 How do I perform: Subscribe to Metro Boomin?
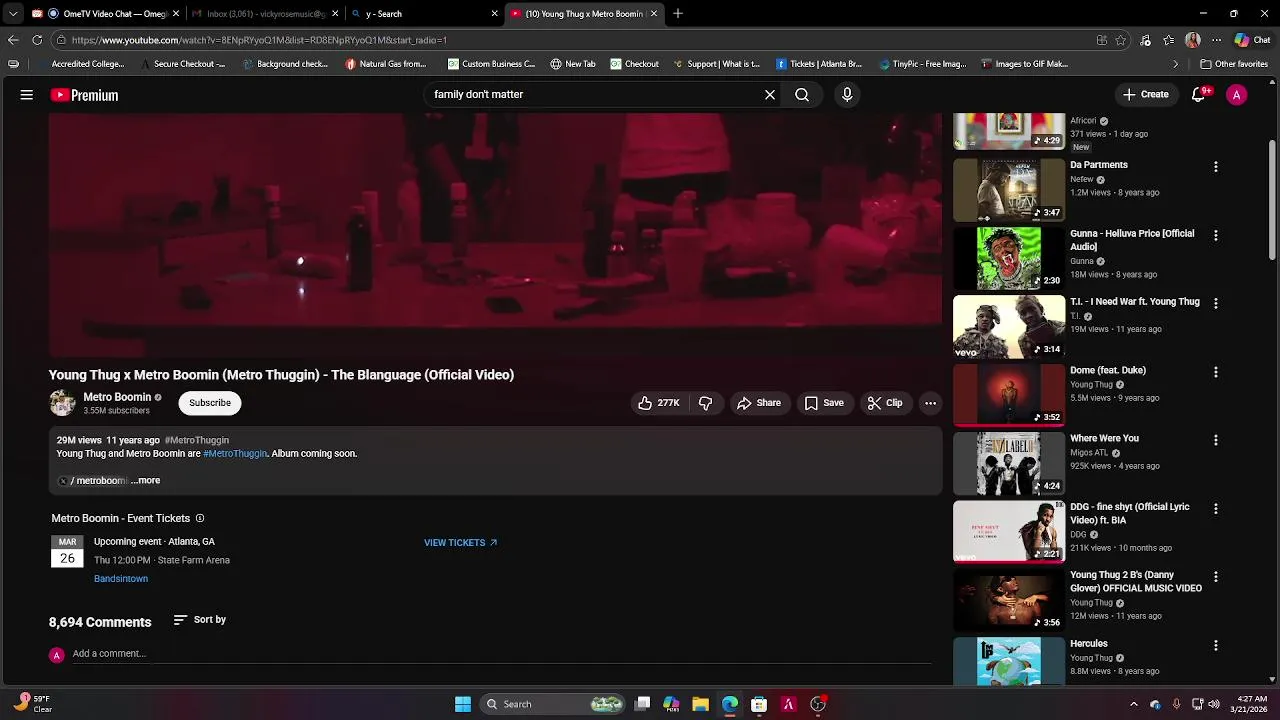pyautogui.click(x=210, y=403)
